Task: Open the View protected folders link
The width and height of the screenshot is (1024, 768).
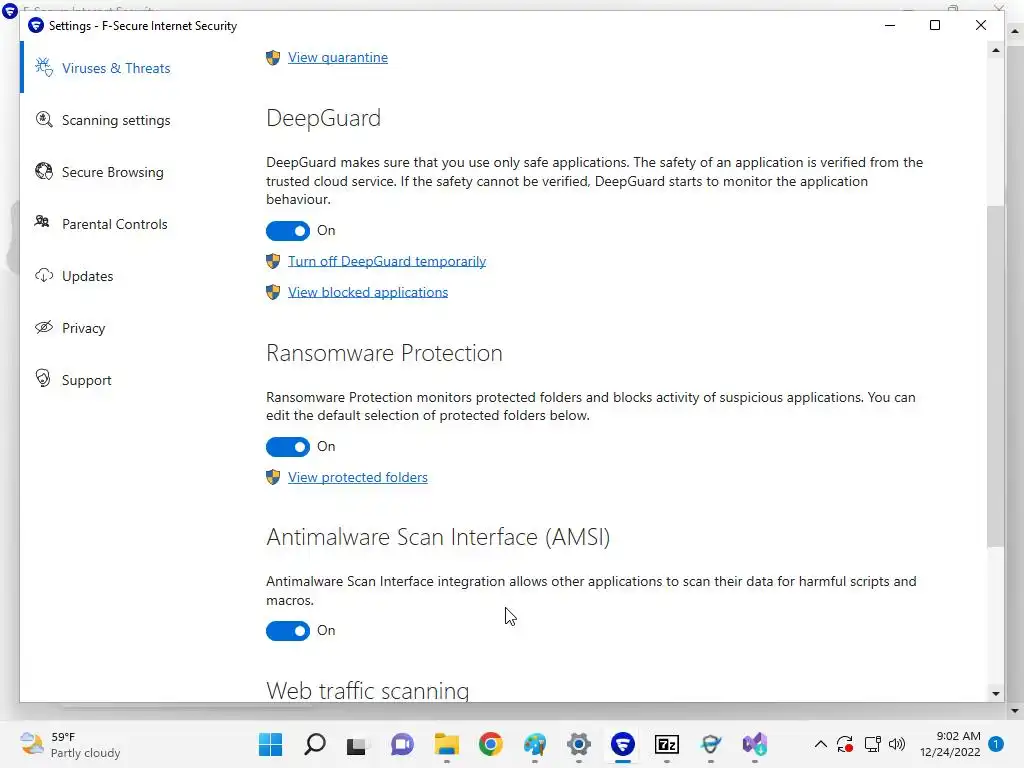Action: (357, 477)
